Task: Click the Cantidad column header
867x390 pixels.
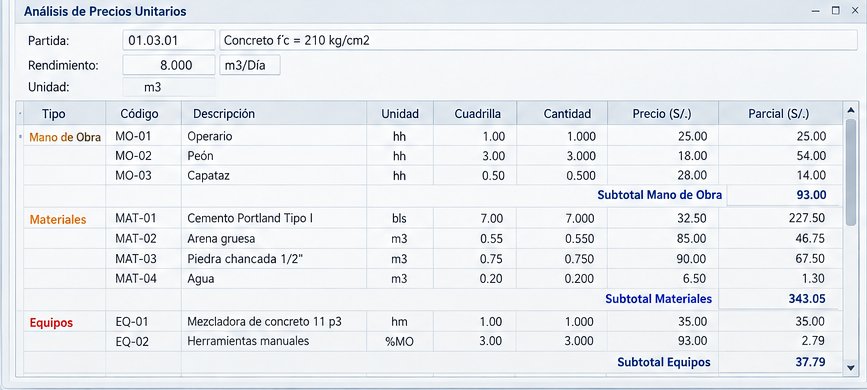Action: 562,114
